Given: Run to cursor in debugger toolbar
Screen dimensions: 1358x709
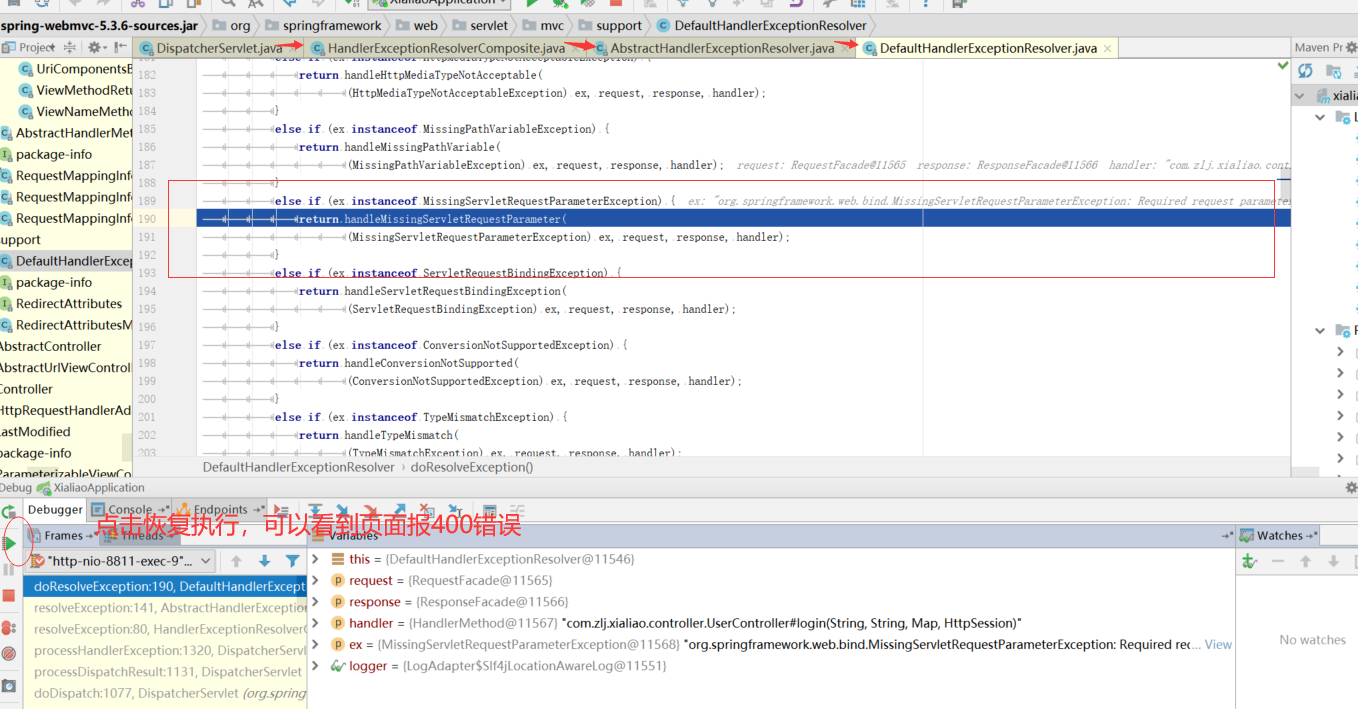Looking at the screenshot, I should click(x=455, y=510).
